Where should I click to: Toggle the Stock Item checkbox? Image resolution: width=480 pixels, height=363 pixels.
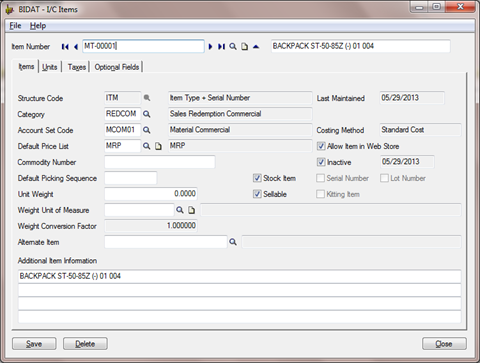pyautogui.click(x=257, y=178)
